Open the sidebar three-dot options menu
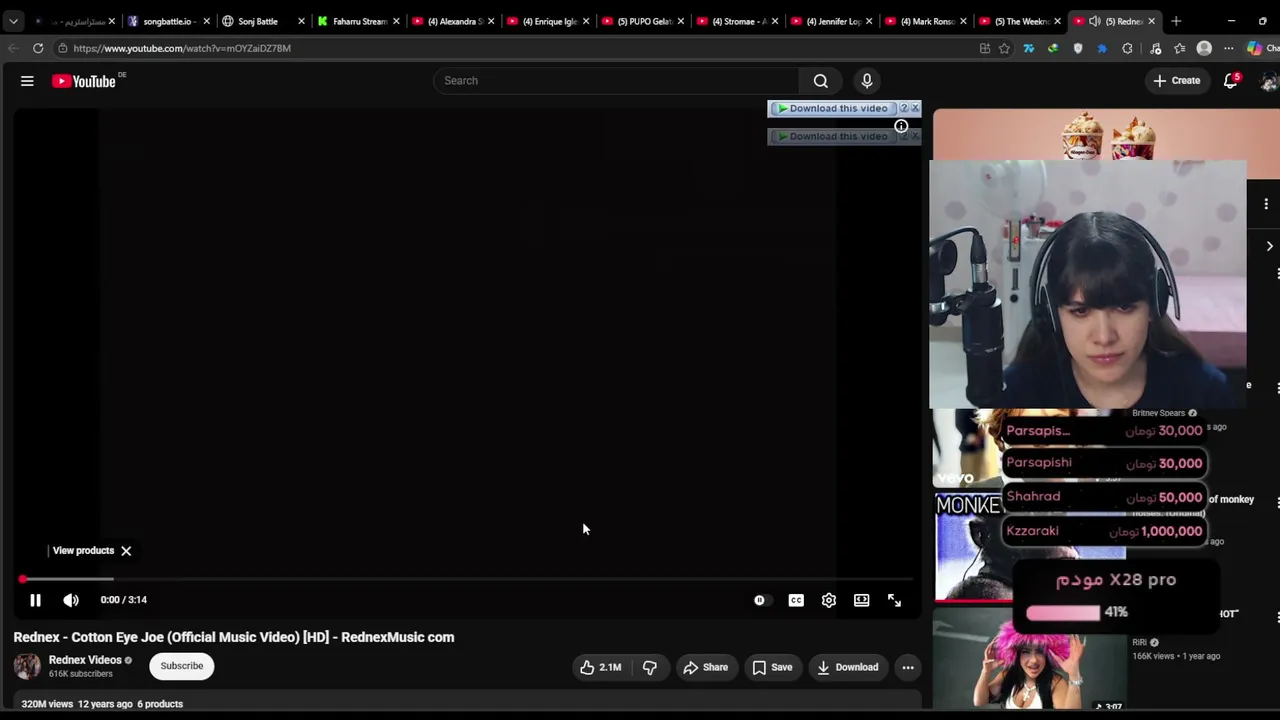The height and width of the screenshot is (720, 1280). click(x=1266, y=204)
